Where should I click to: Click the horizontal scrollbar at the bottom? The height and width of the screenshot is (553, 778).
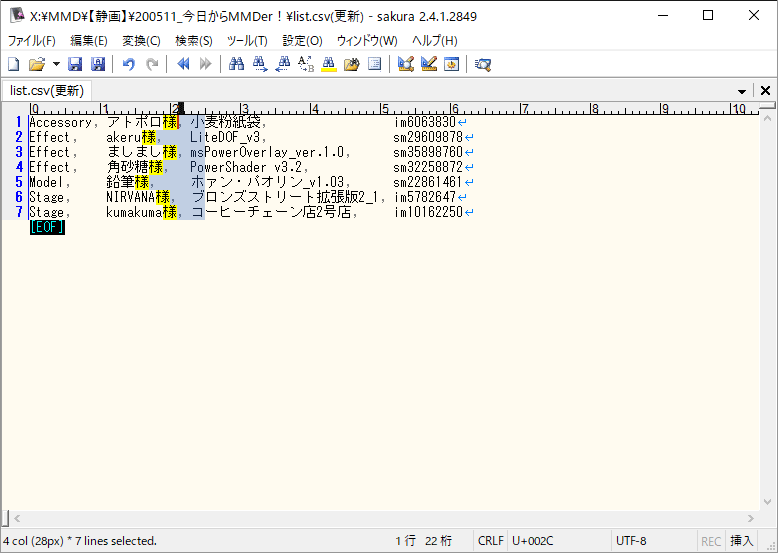380,518
